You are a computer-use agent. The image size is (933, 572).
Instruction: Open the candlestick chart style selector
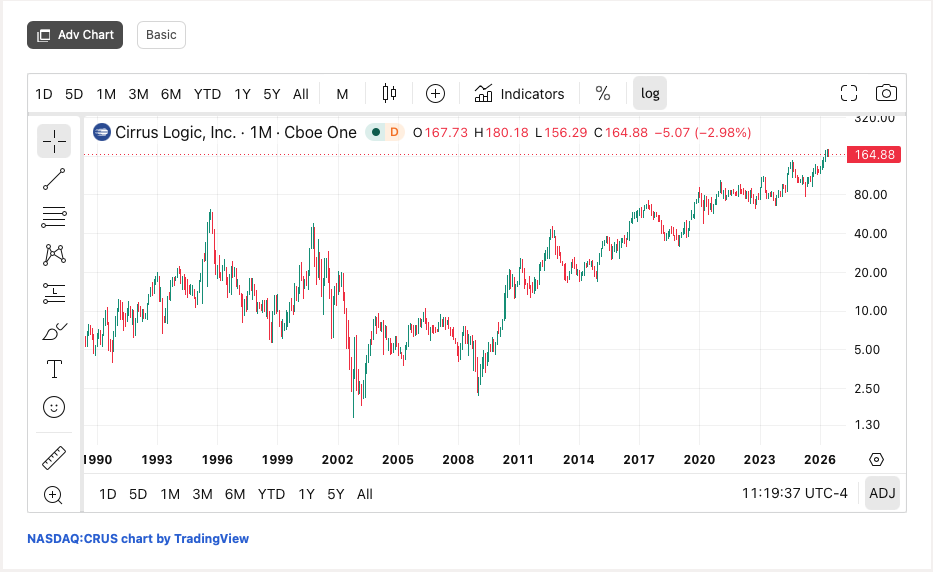[x=389, y=93]
